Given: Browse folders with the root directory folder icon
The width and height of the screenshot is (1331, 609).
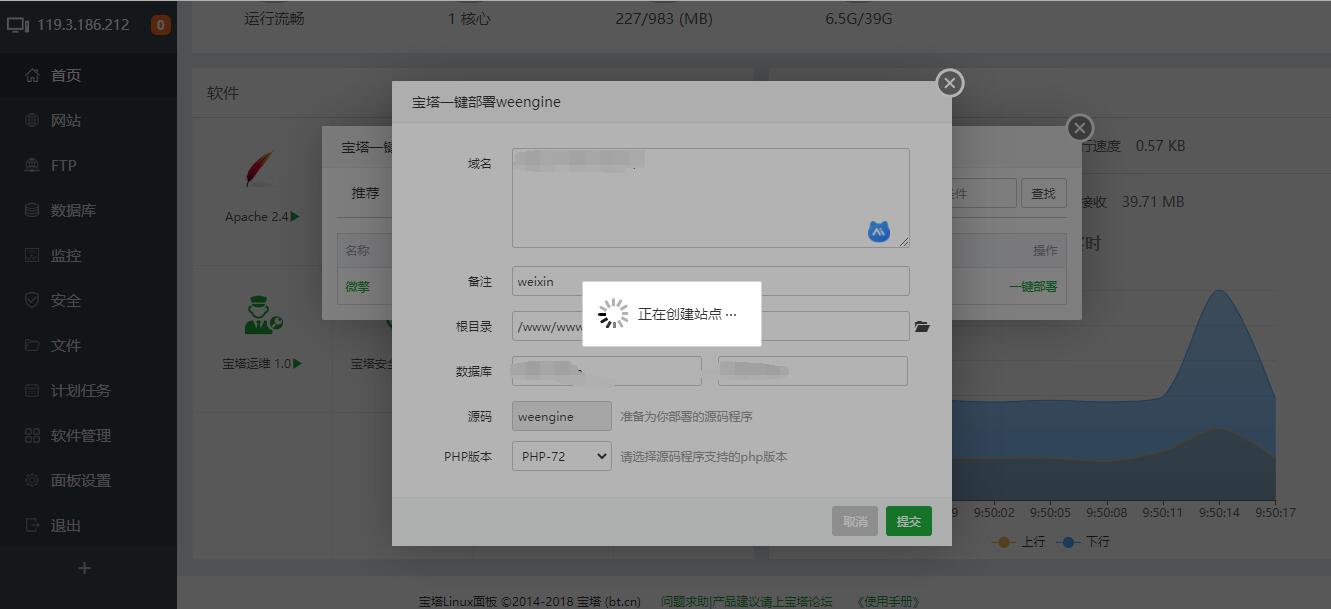Looking at the screenshot, I should click(922, 326).
